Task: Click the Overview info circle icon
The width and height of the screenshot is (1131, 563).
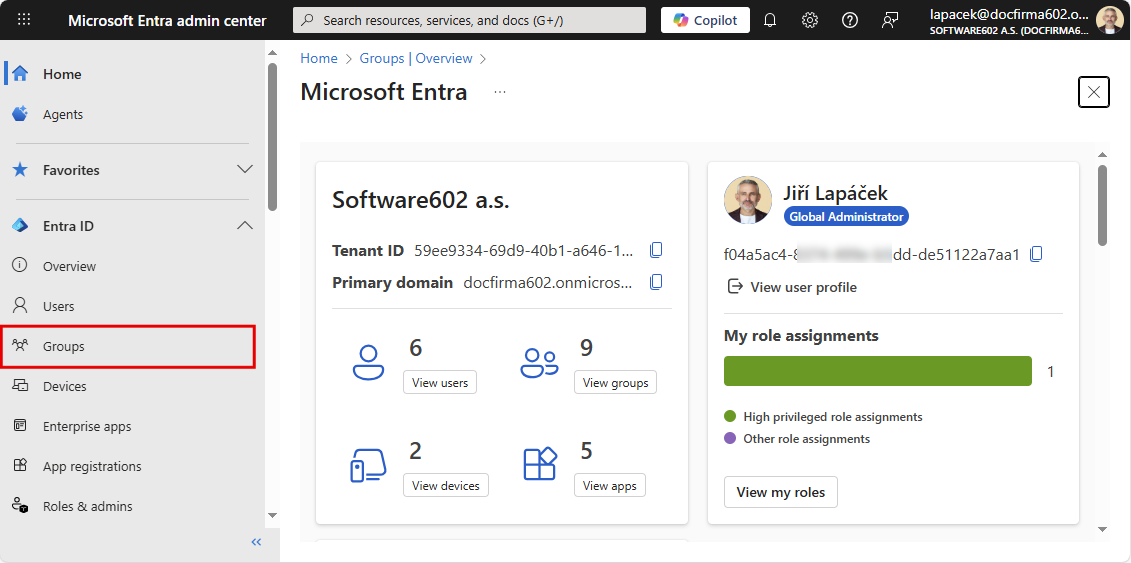Action: click(20, 265)
